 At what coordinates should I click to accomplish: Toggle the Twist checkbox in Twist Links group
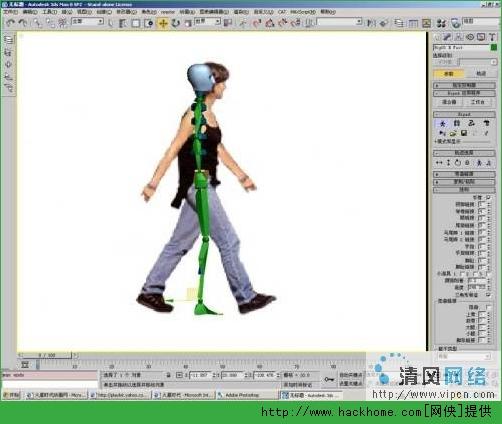pyautogui.click(x=488, y=307)
